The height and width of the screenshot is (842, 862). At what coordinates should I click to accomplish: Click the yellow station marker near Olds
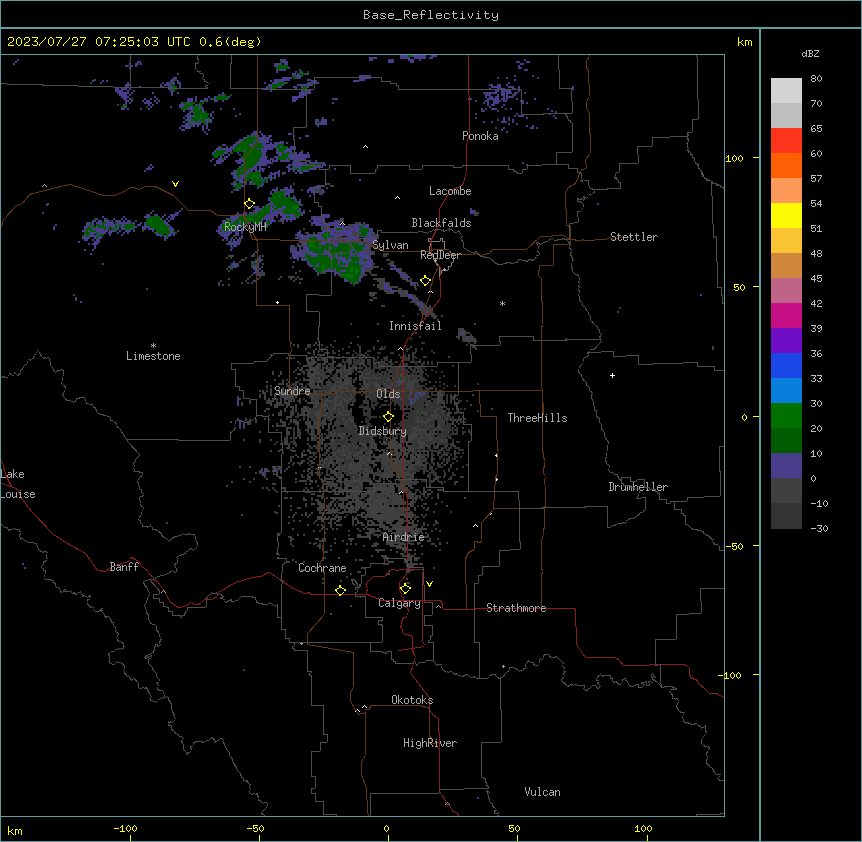click(x=388, y=417)
